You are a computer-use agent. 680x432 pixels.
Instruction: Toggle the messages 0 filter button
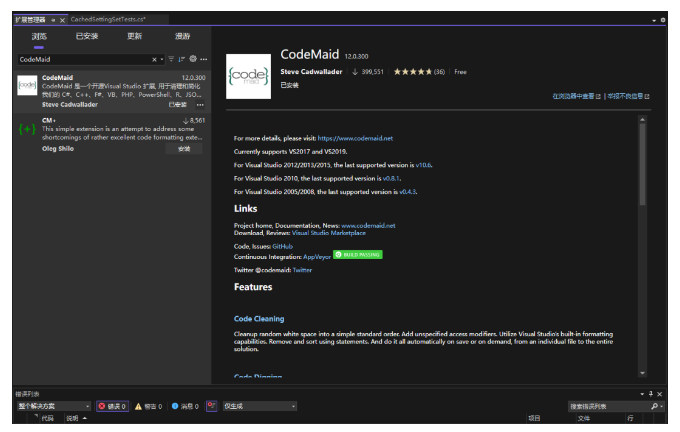185,406
